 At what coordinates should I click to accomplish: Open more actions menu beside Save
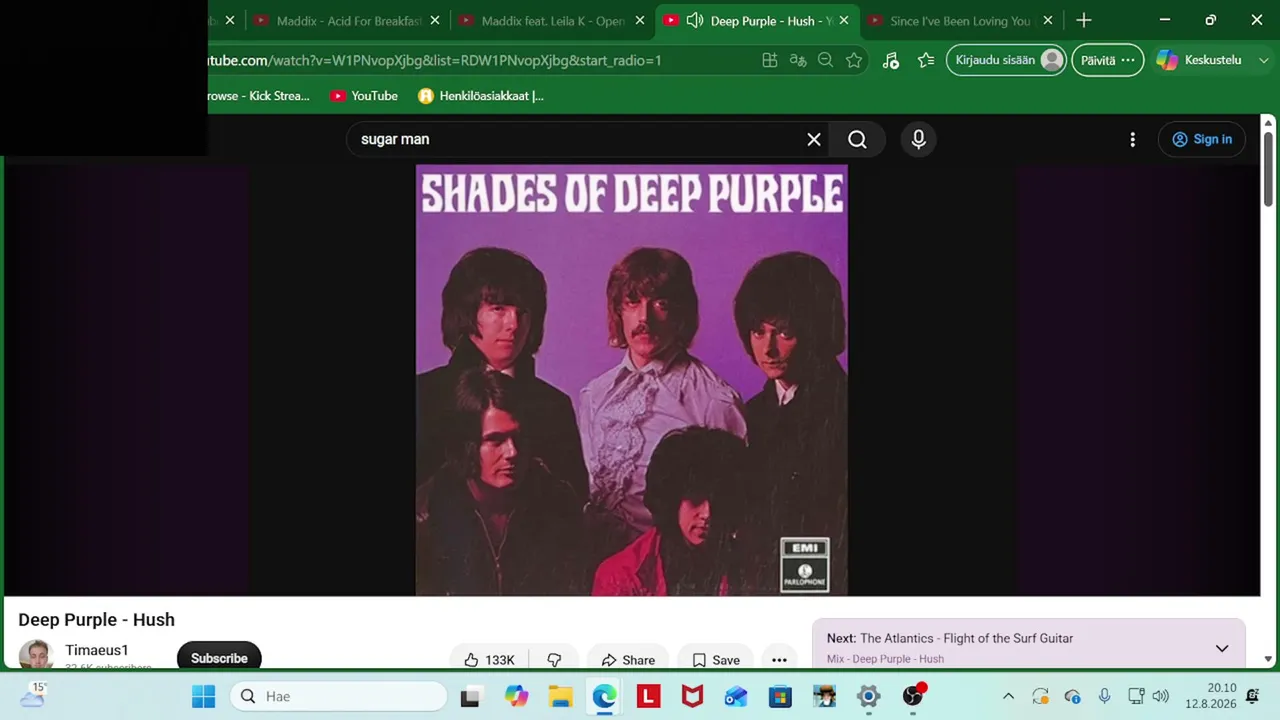tap(780, 660)
